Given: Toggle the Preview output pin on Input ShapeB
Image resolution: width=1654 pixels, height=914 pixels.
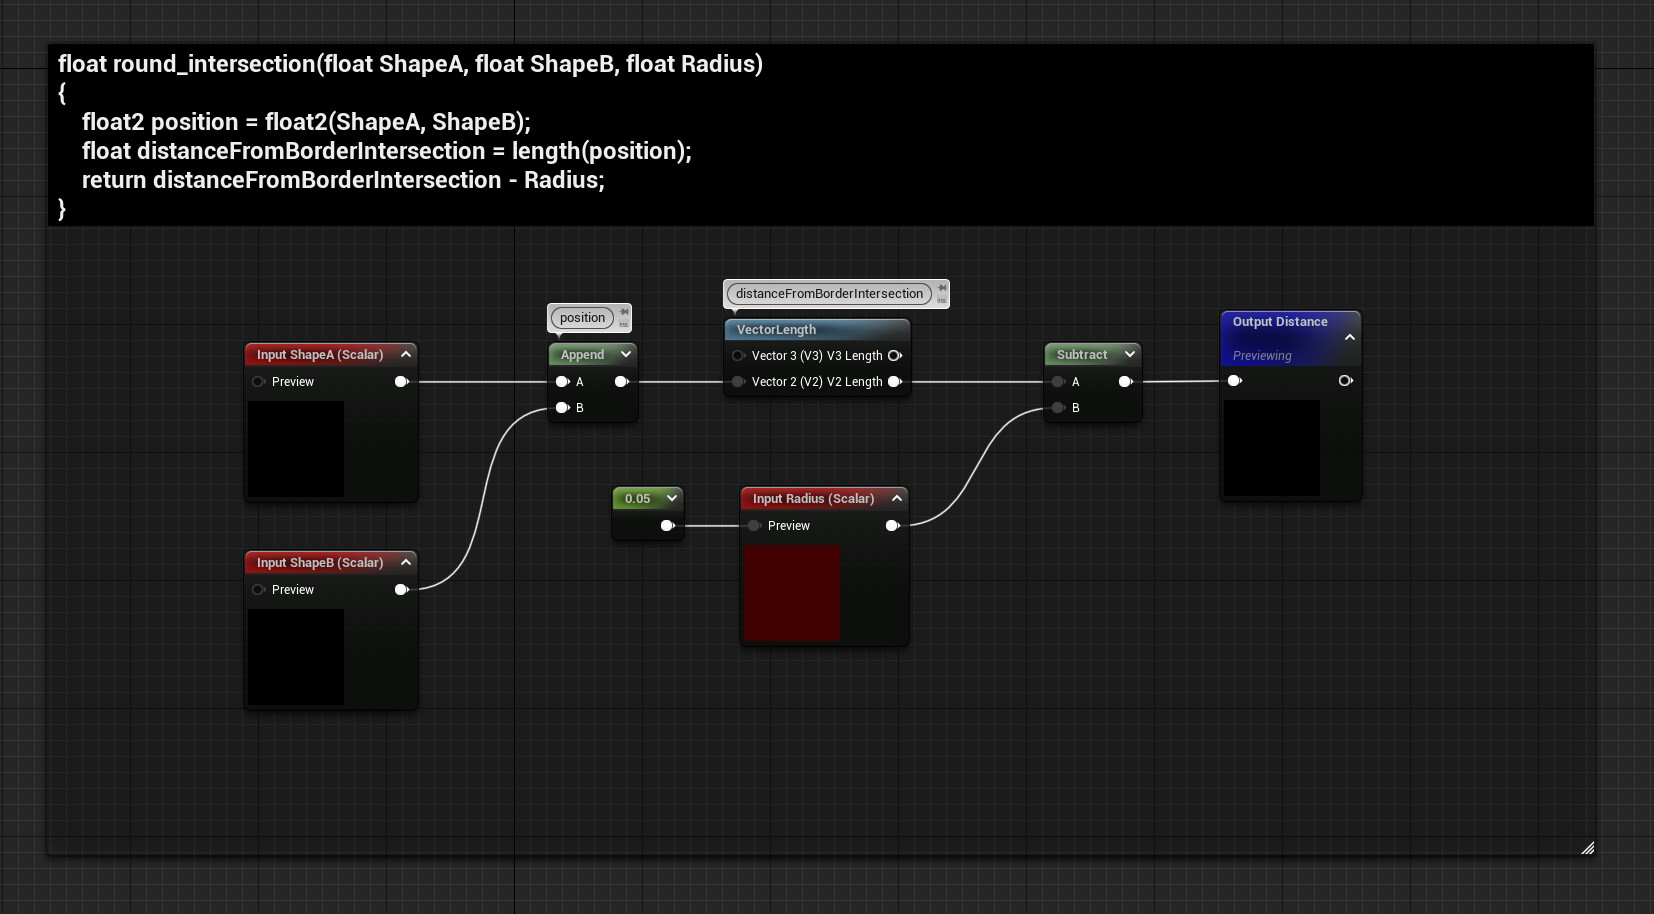Looking at the screenshot, I should click(x=401, y=589).
